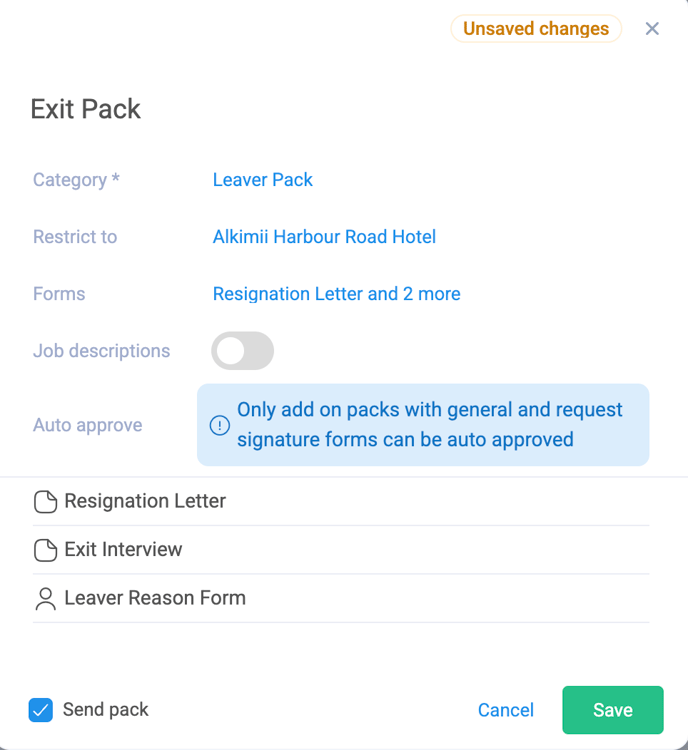Click the Exit Interview document icon

tap(45, 550)
